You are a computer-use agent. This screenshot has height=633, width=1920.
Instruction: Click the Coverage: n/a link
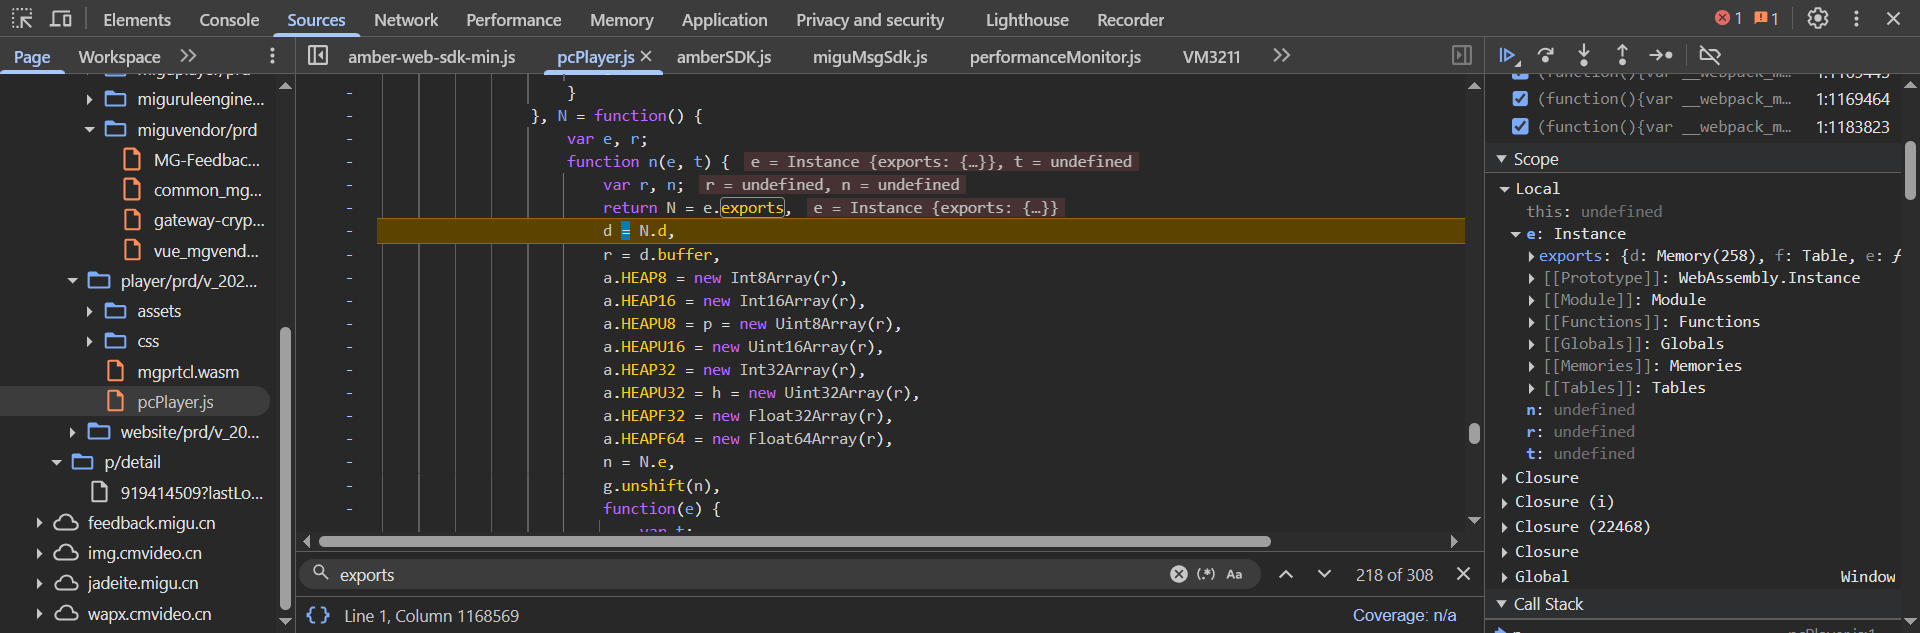coord(1404,615)
